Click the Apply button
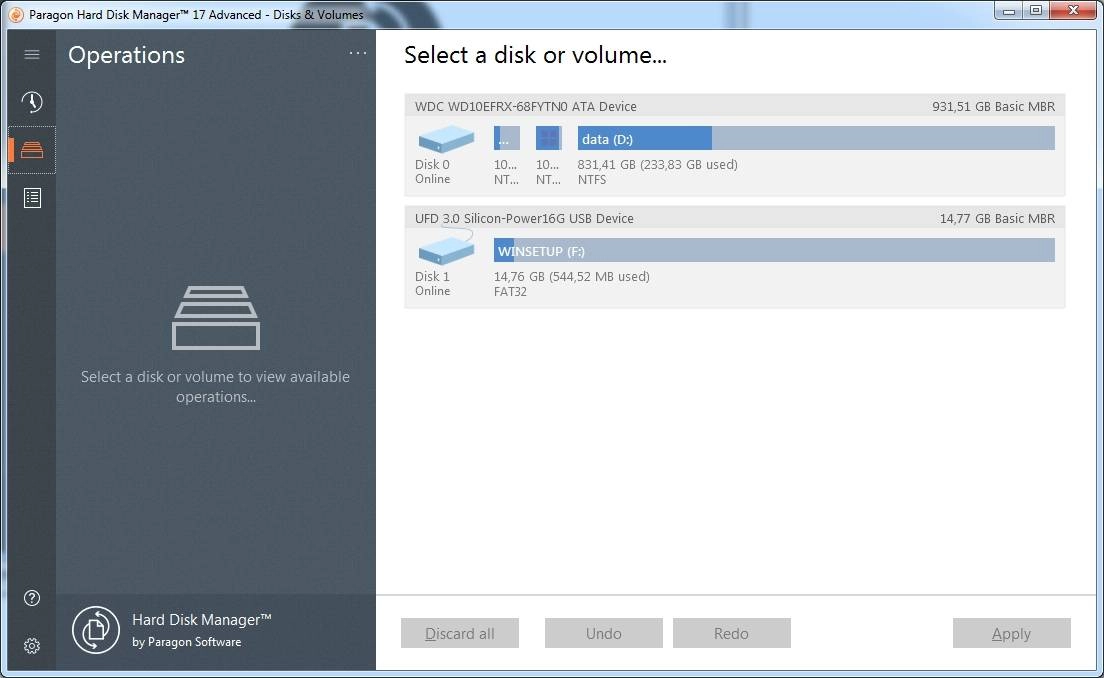Screen dimensions: 1104x678 point(1012,633)
